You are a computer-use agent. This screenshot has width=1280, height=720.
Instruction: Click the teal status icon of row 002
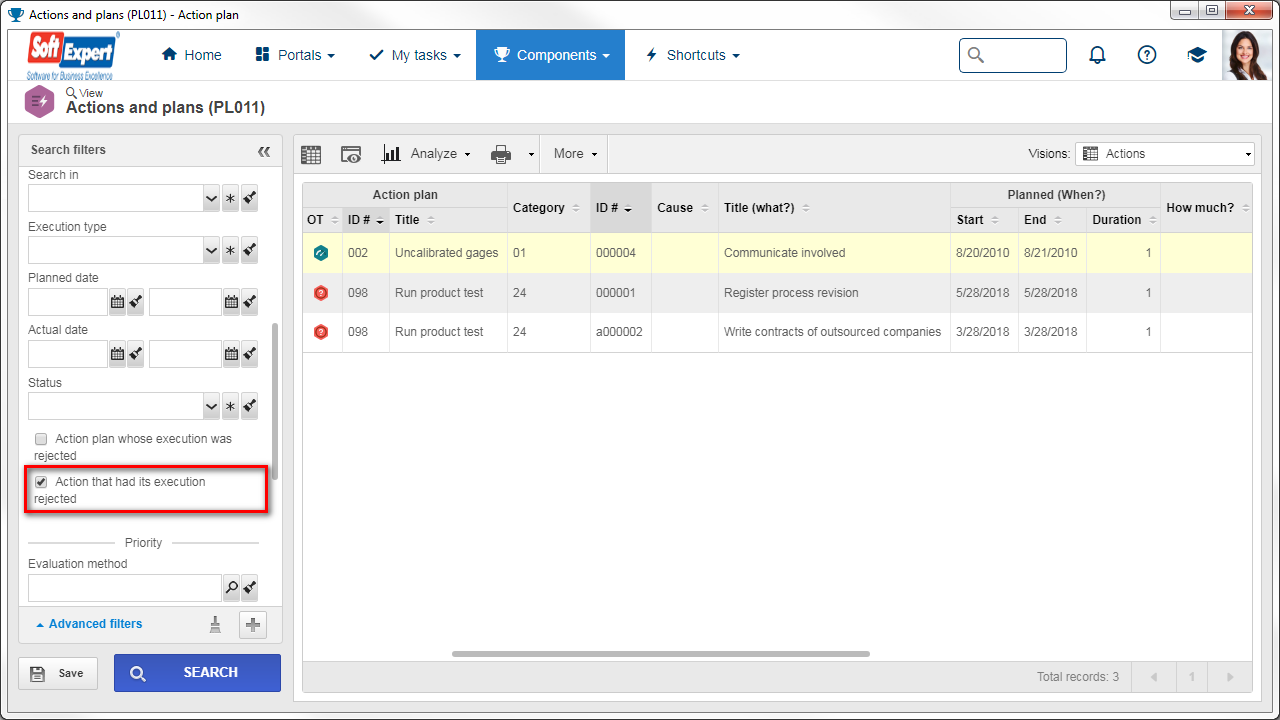[321, 254]
